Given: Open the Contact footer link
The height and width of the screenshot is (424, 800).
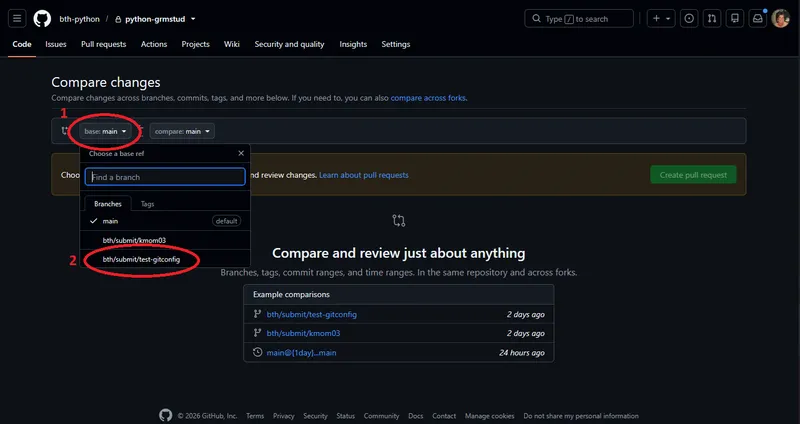Looking at the screenshot, I should [444, 416].
